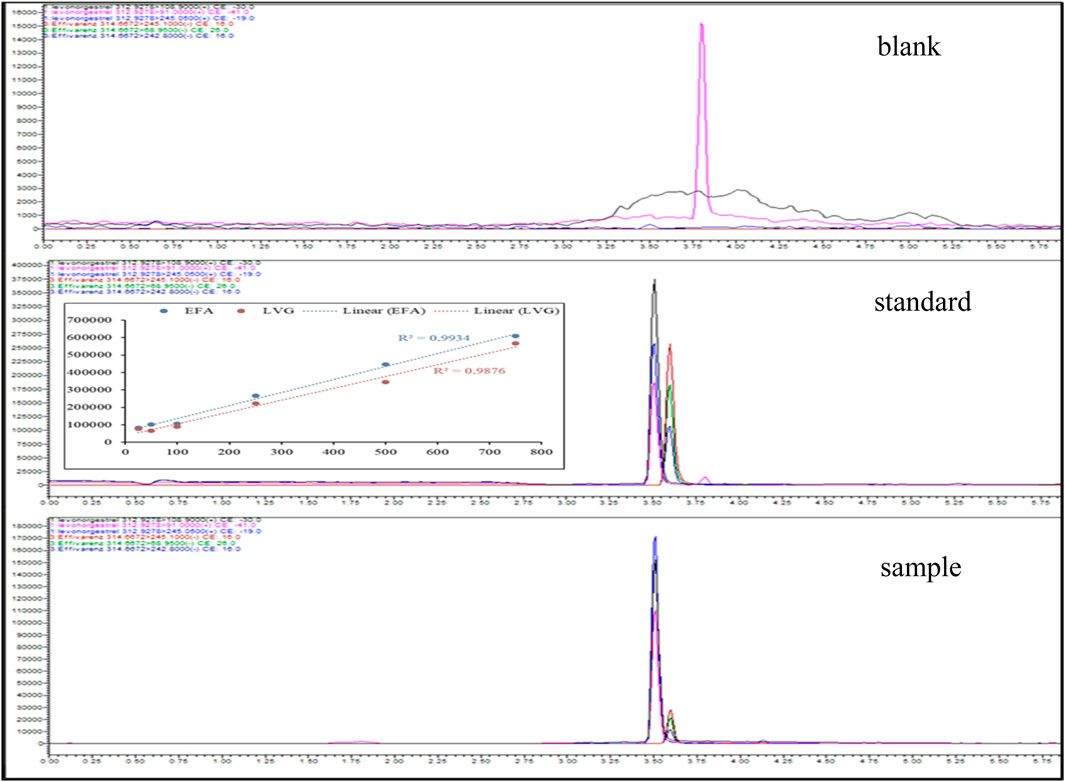Click the 600000 y-axis value in inset plot
Viewport: 1065px width, 782px height.
[90, 337]
